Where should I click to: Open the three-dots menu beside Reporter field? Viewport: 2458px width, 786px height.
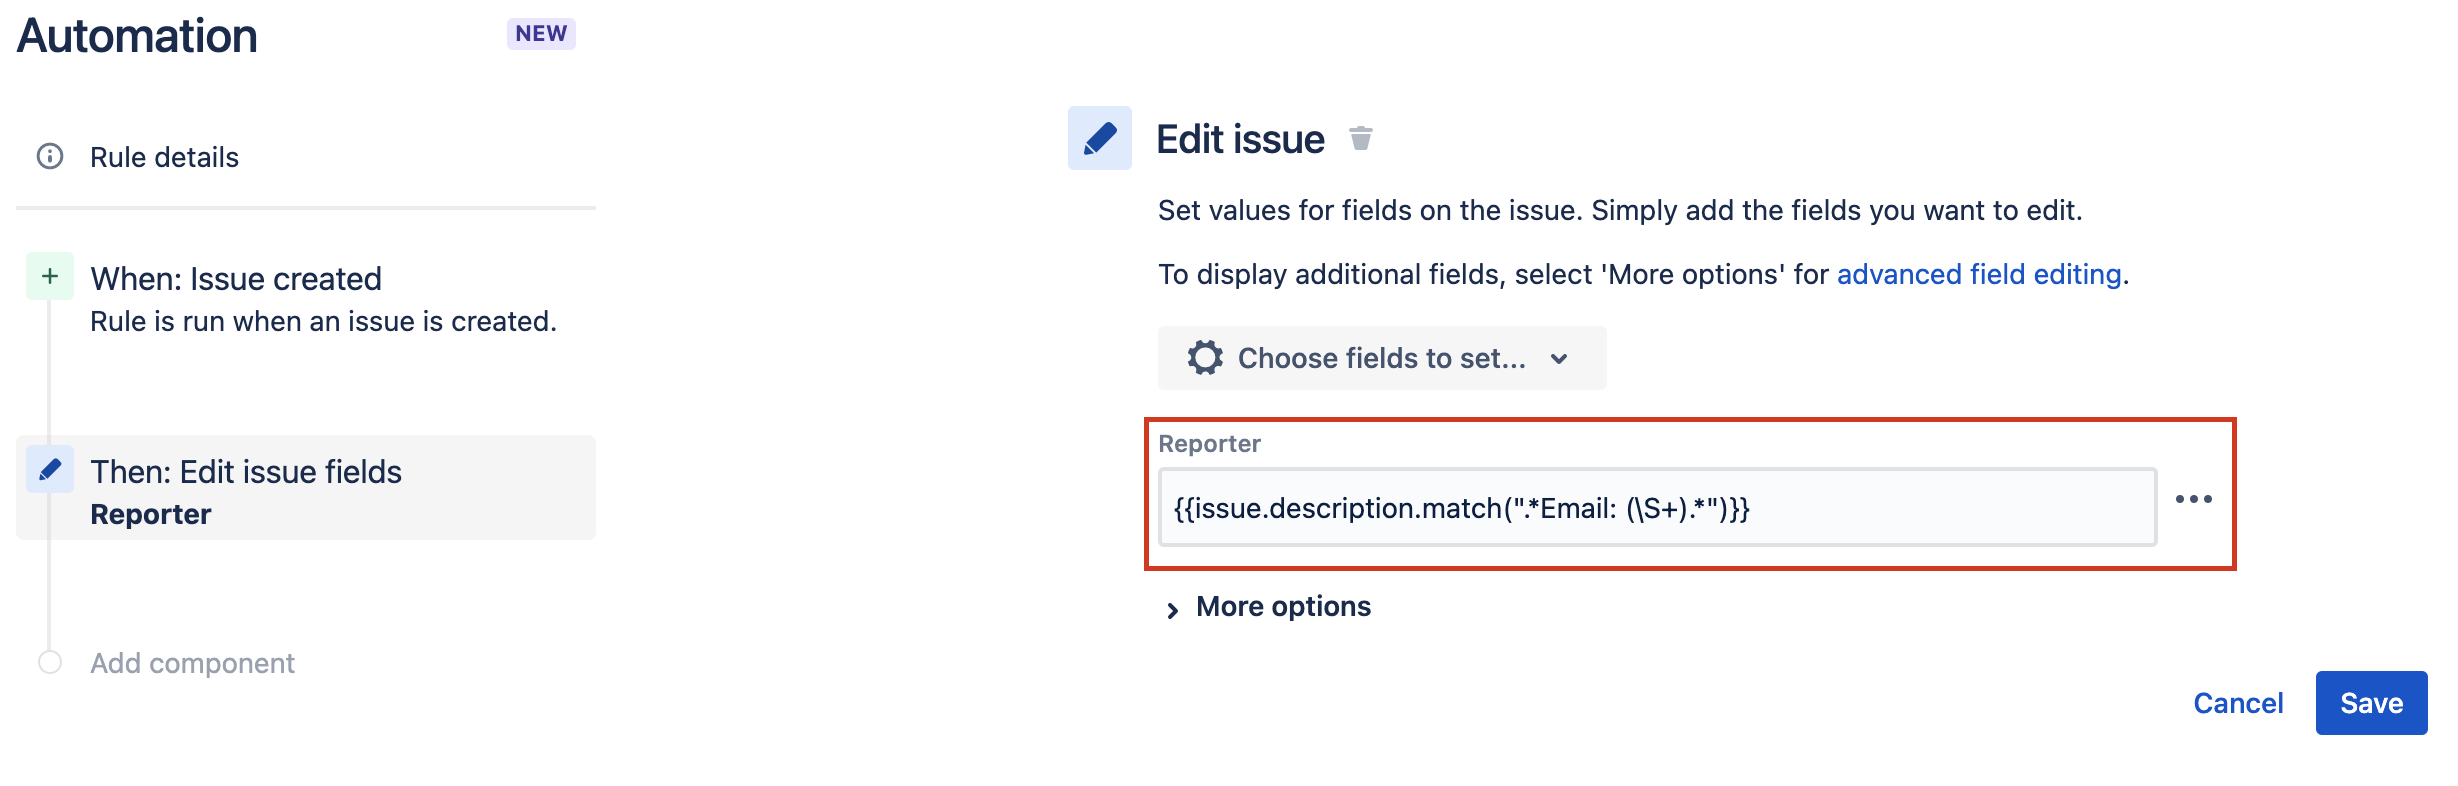point(2193,499)
